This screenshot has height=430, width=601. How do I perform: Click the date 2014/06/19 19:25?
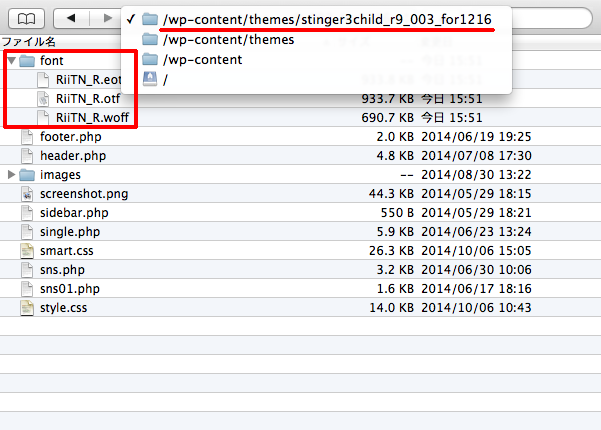[476, 137]
